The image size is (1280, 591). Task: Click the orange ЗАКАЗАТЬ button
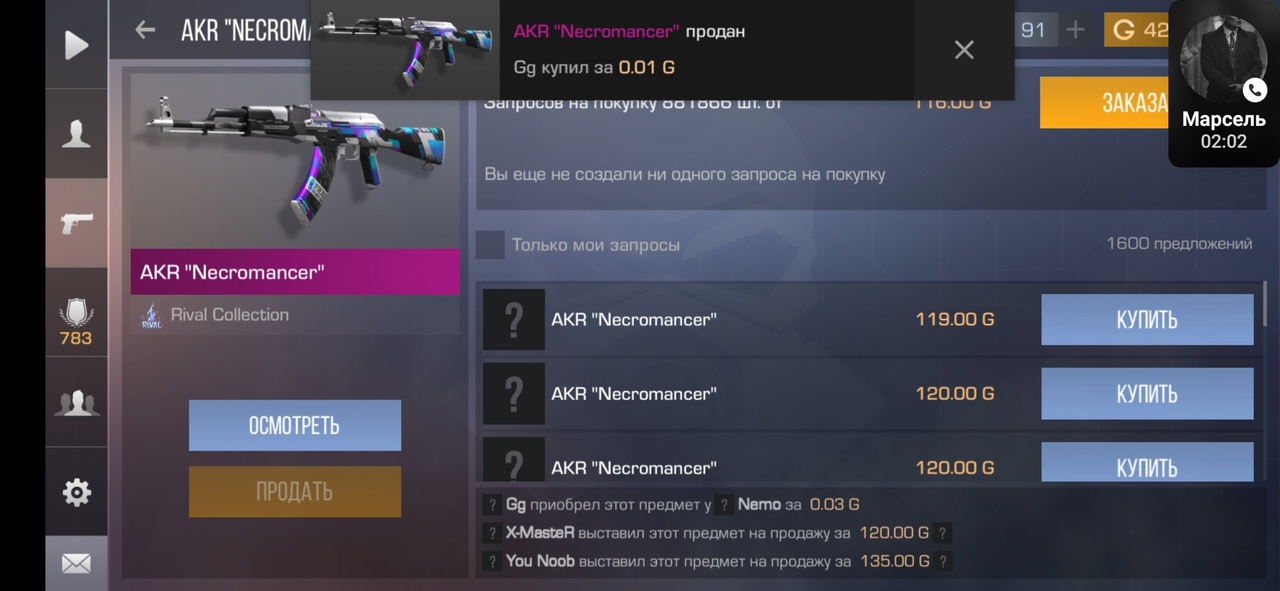click(x=1105, y=102)
